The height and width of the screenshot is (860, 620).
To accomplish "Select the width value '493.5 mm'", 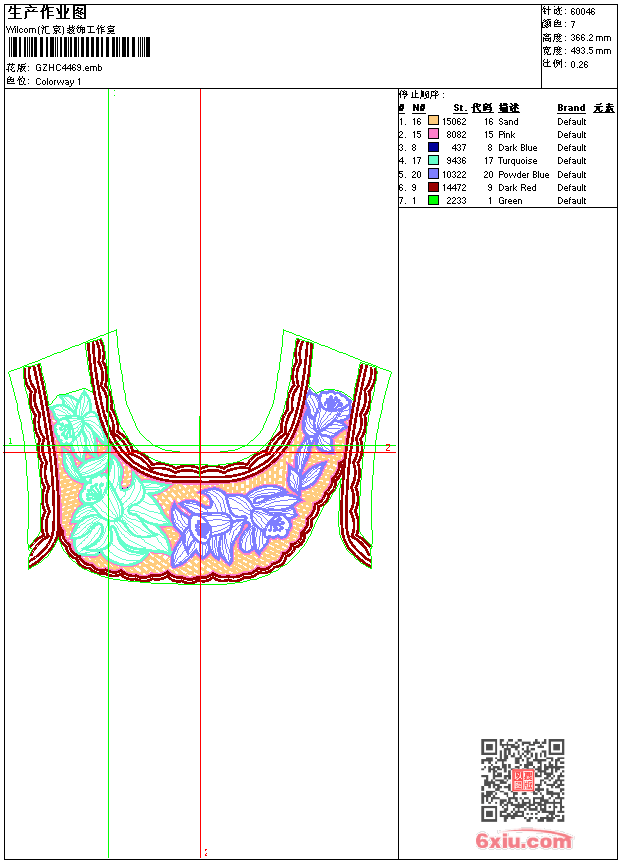I will point(590,51).
